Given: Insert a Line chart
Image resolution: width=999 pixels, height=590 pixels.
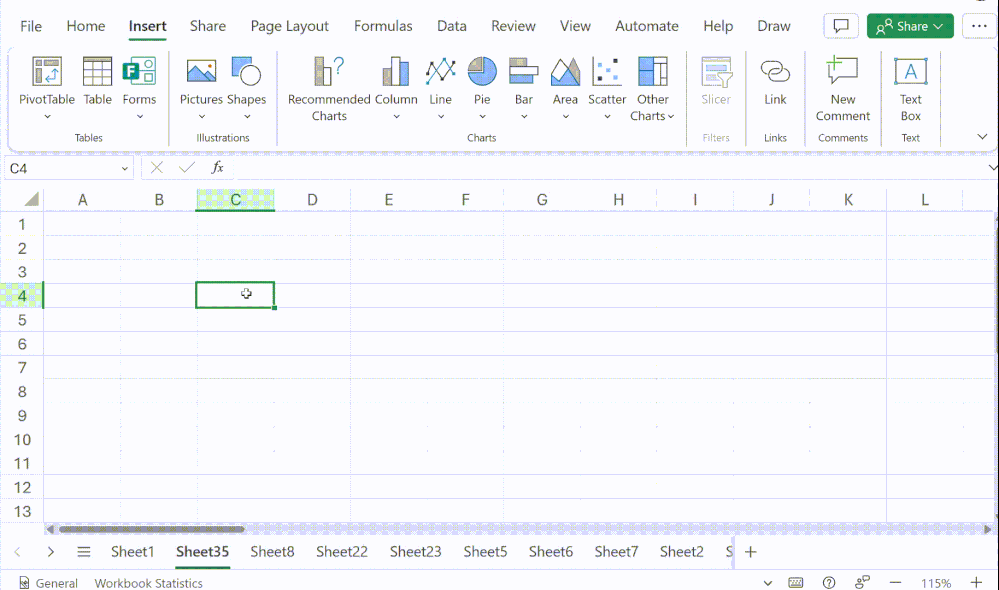Looking at the screenshot, I should (440, 82).
